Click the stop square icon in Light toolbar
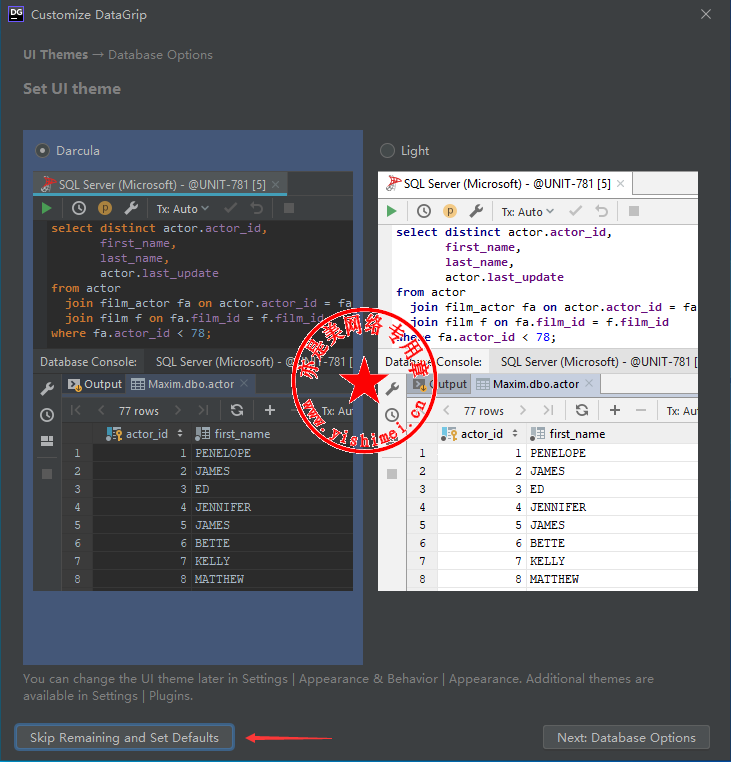The image size is (731, 762). [634, 211]
